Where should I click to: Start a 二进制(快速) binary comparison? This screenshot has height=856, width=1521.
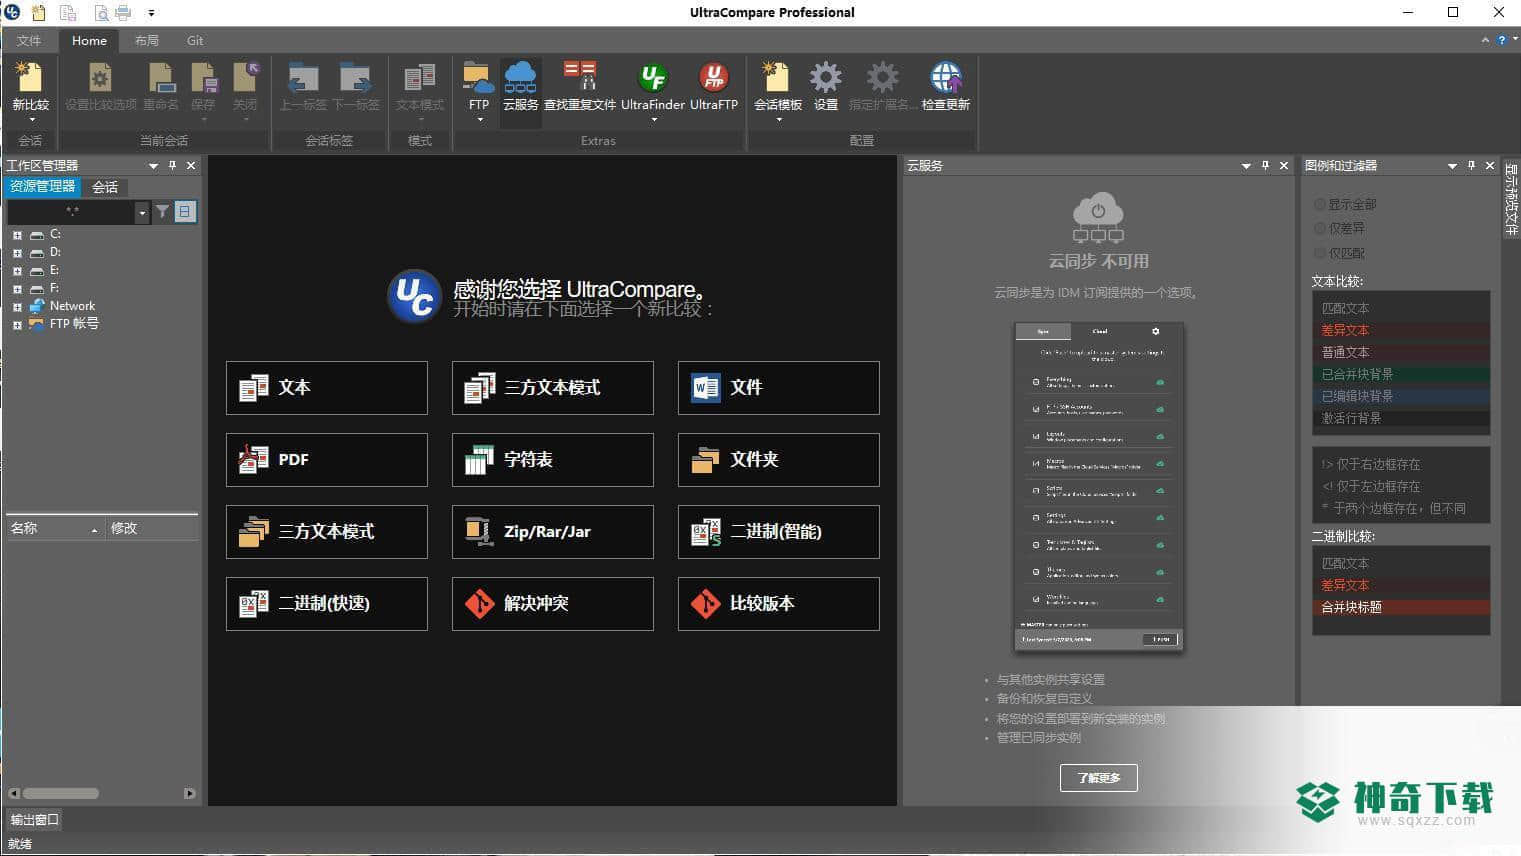point(327,604)
